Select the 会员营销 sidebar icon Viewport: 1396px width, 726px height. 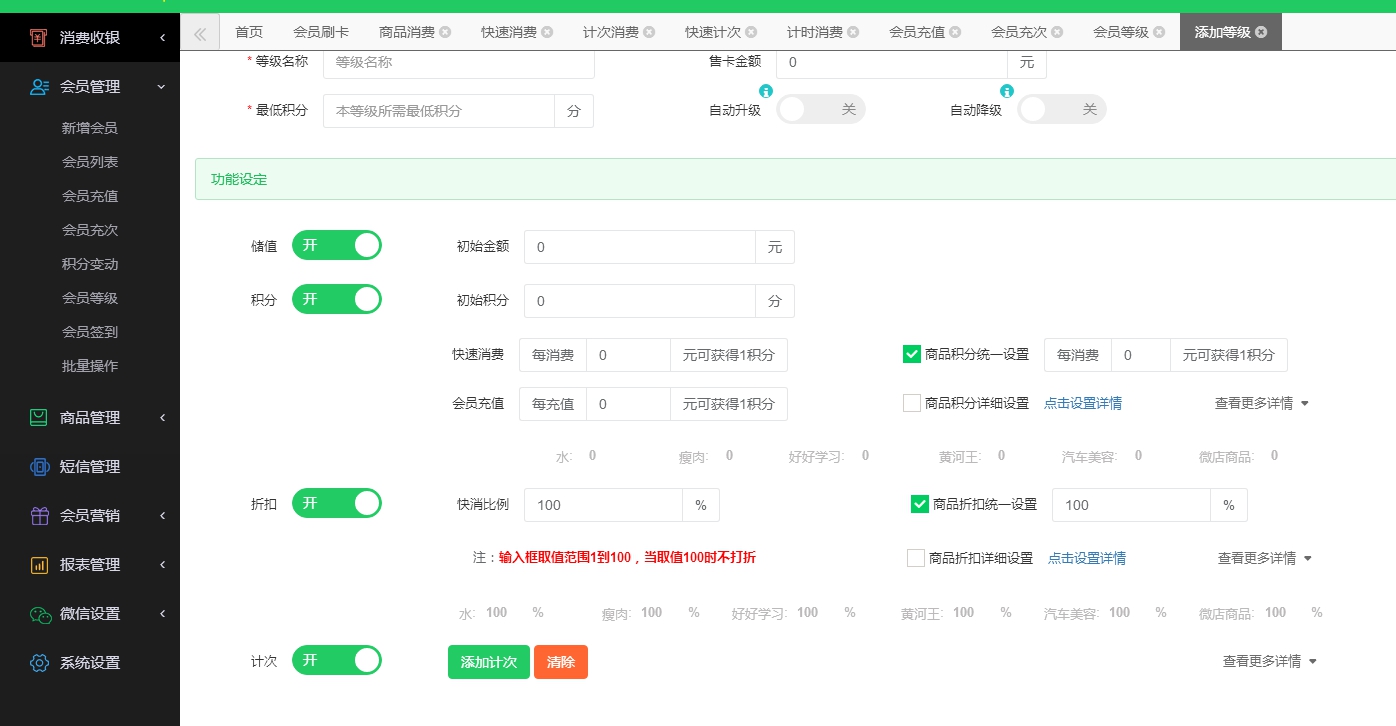[38, 515]
